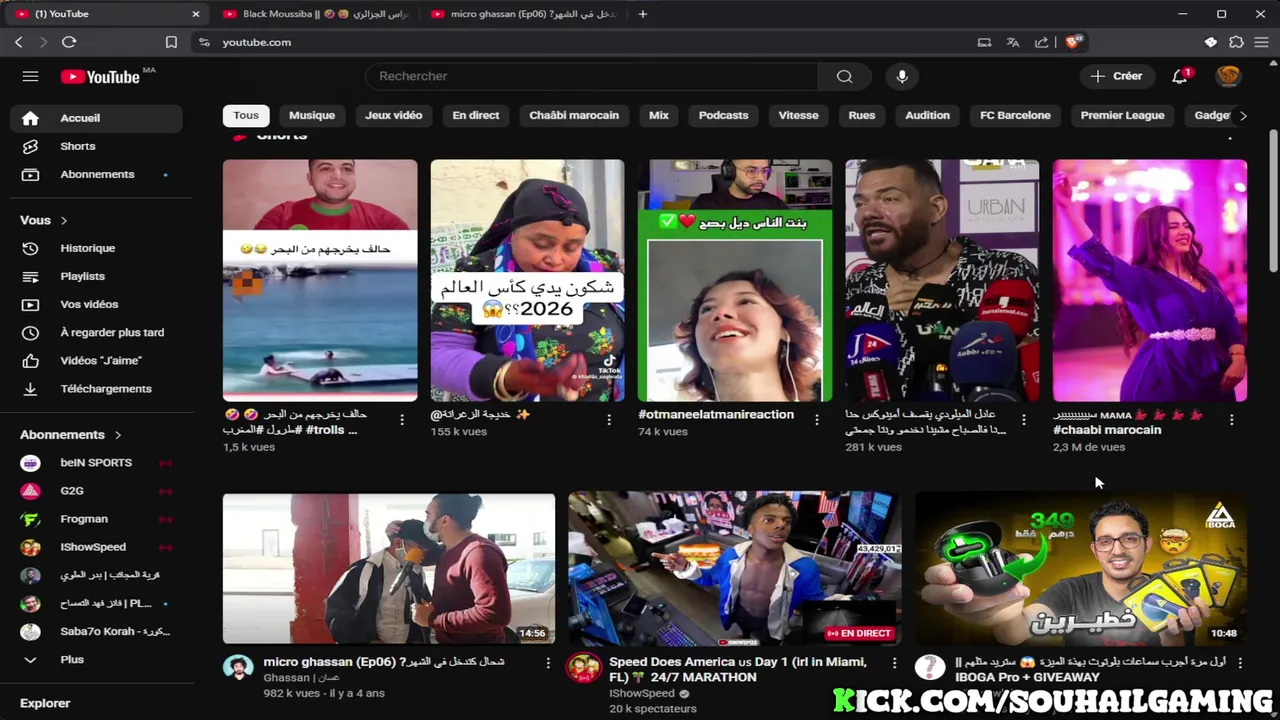The image size is (1280, 720).
Task: Open the browser translate page icon
Action: (1013, 42)
